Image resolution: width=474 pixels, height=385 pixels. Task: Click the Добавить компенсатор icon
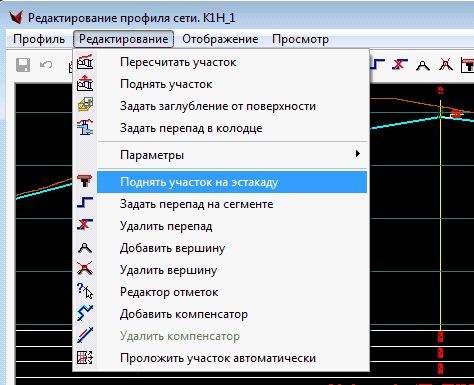pos(85,313)
